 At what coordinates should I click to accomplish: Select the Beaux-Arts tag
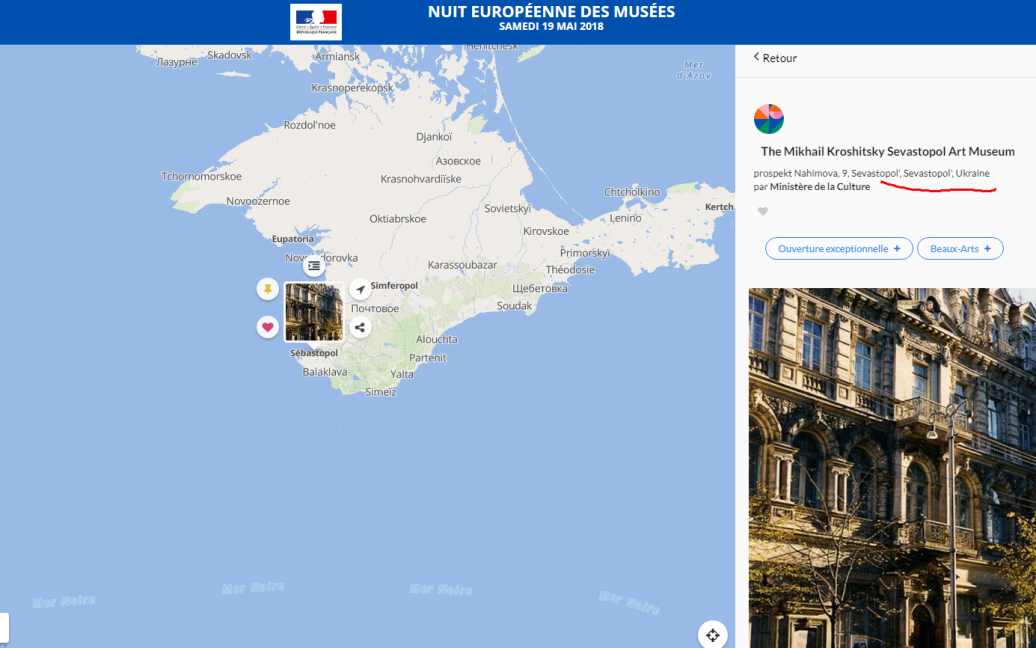point(960,248)
